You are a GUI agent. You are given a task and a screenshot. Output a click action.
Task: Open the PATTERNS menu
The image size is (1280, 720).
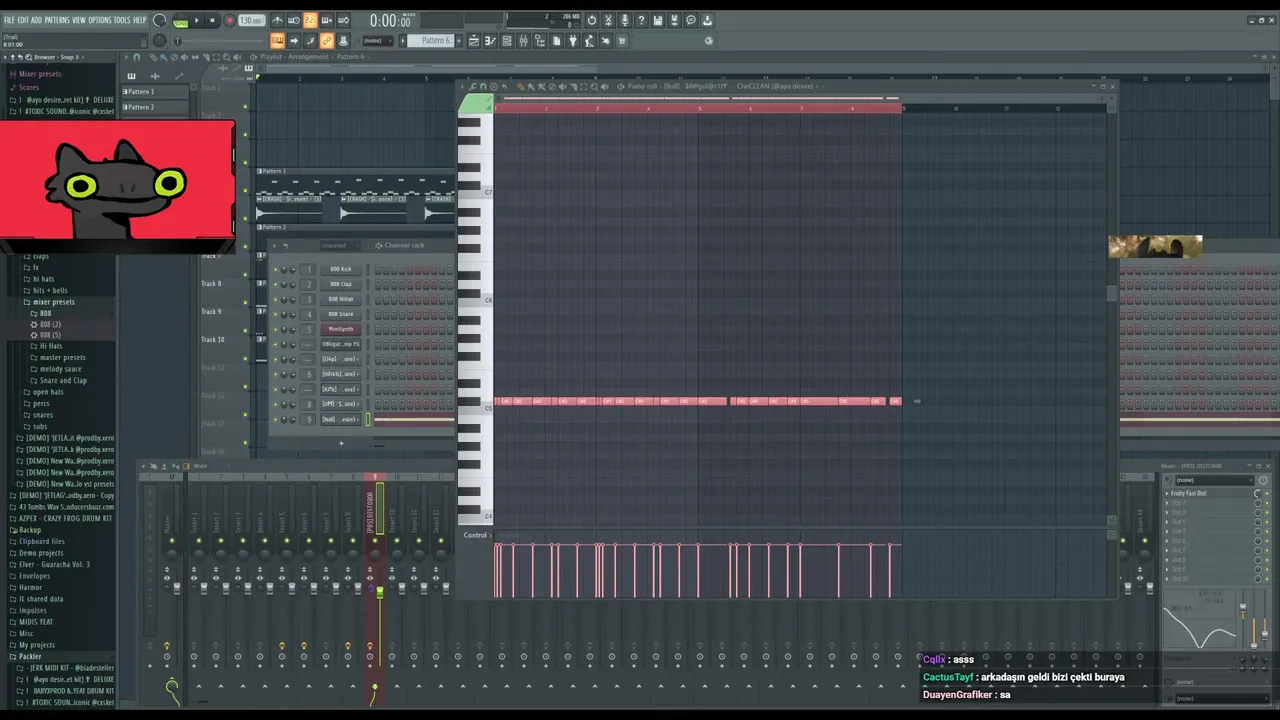coord(57,20)
